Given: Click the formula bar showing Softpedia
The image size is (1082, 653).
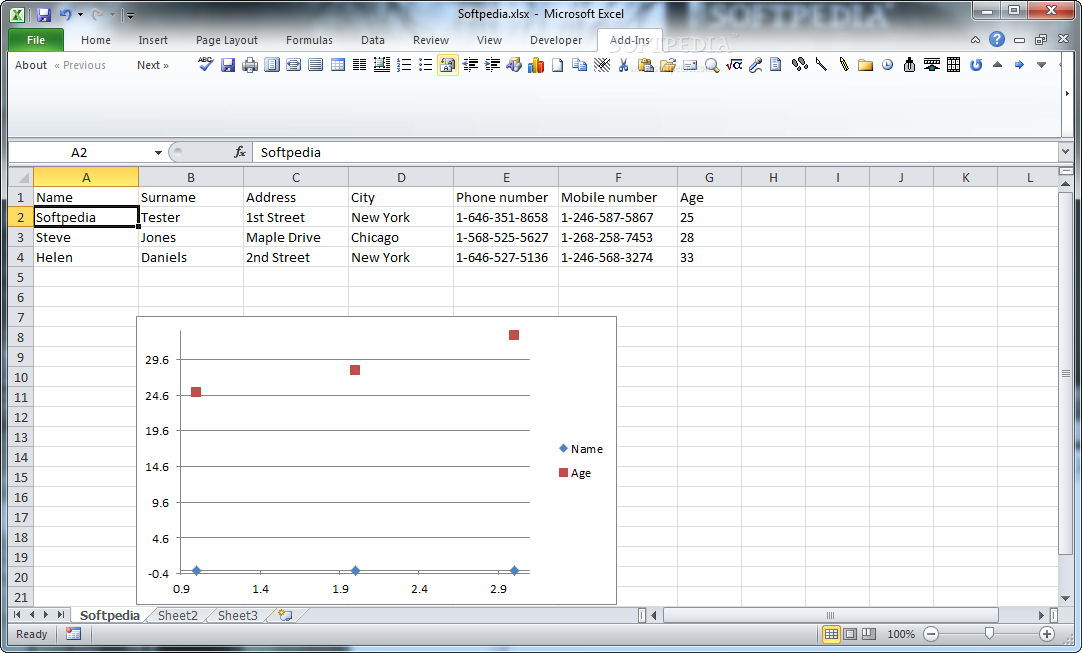Looking at the screenshot, I should point(656,152).
